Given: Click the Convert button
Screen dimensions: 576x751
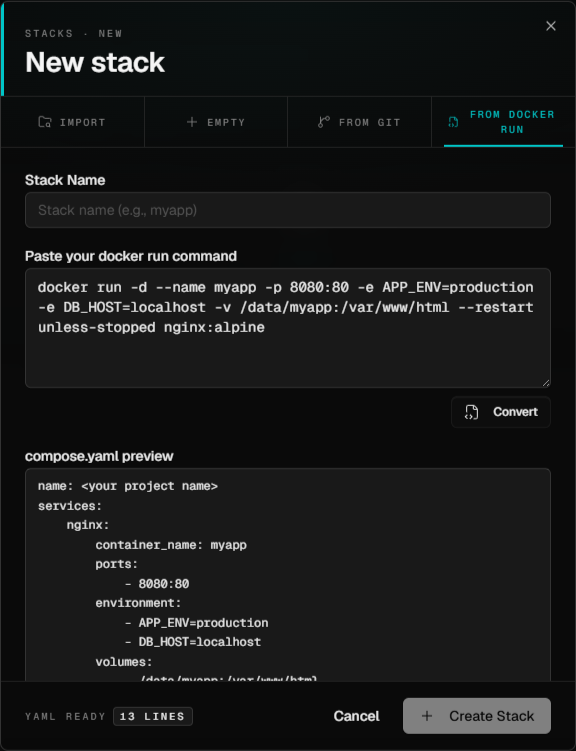Looking at the screenshot, I should click(x=501, y=412).
